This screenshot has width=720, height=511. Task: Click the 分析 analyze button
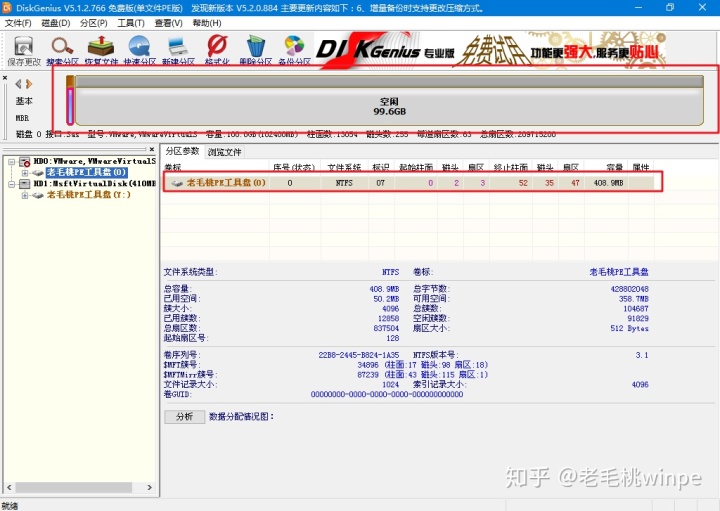(185, 416)
